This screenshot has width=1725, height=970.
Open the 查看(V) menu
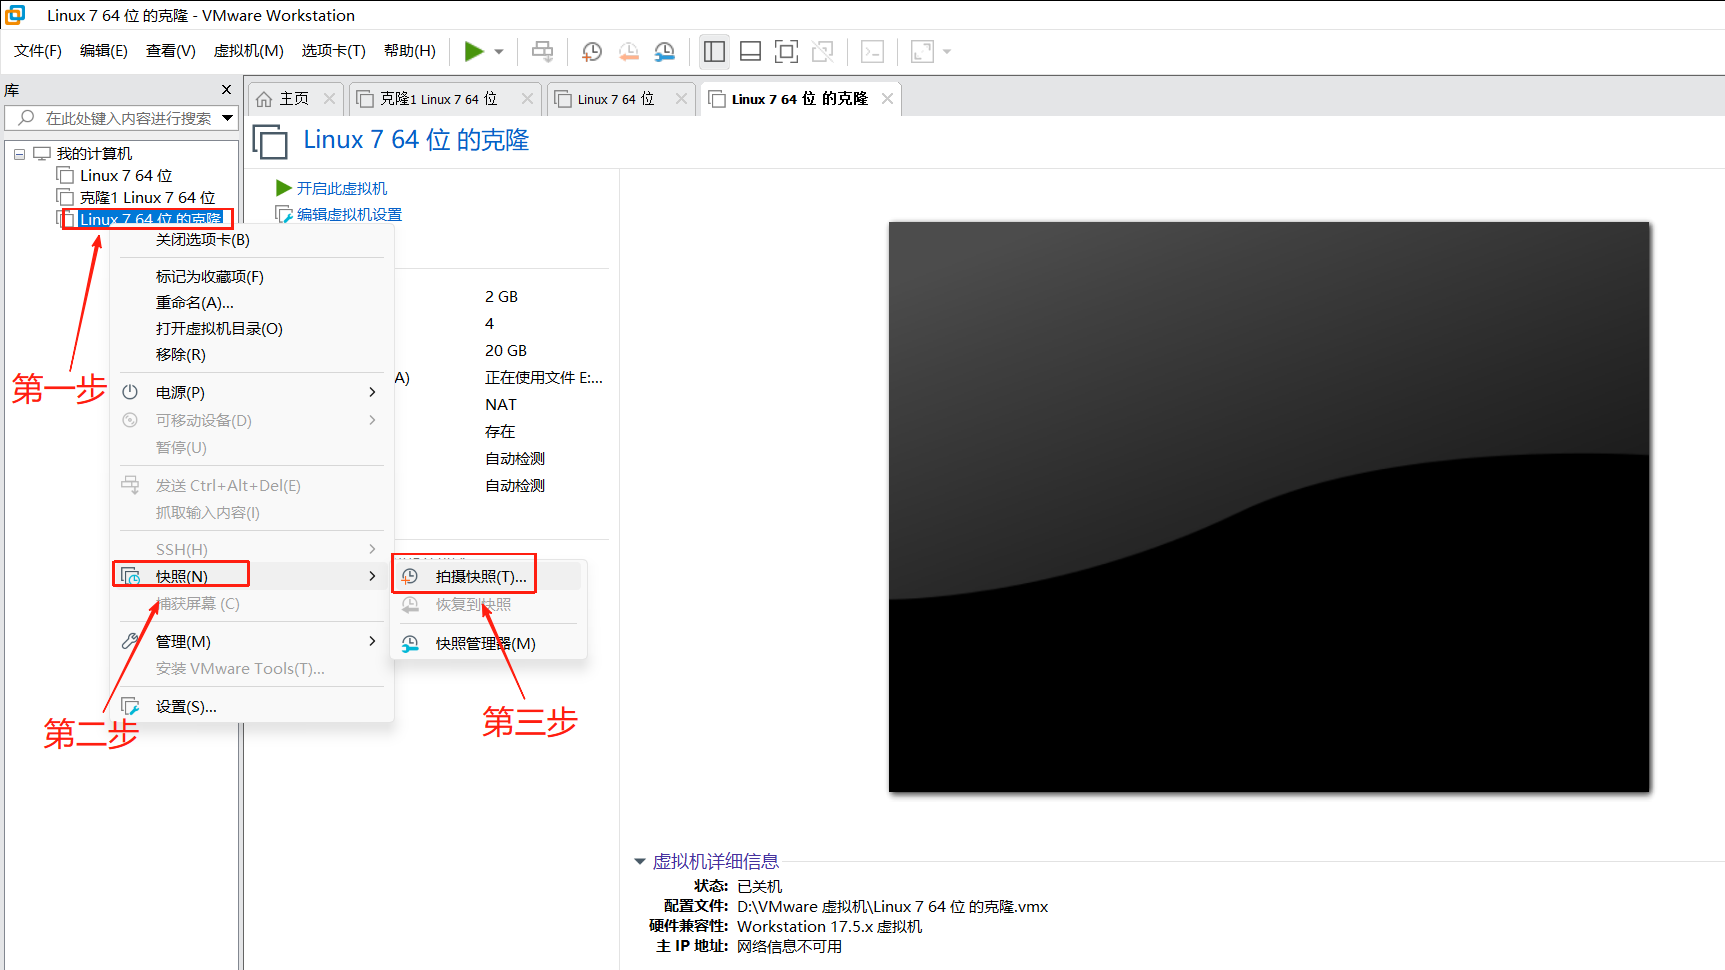click(x=171, y=51)
